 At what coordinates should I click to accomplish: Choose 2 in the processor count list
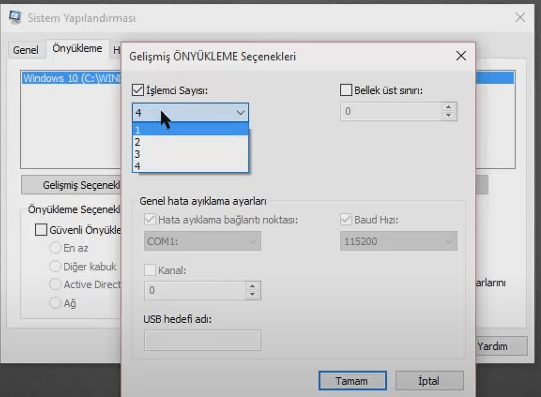[x=190, y=142]
